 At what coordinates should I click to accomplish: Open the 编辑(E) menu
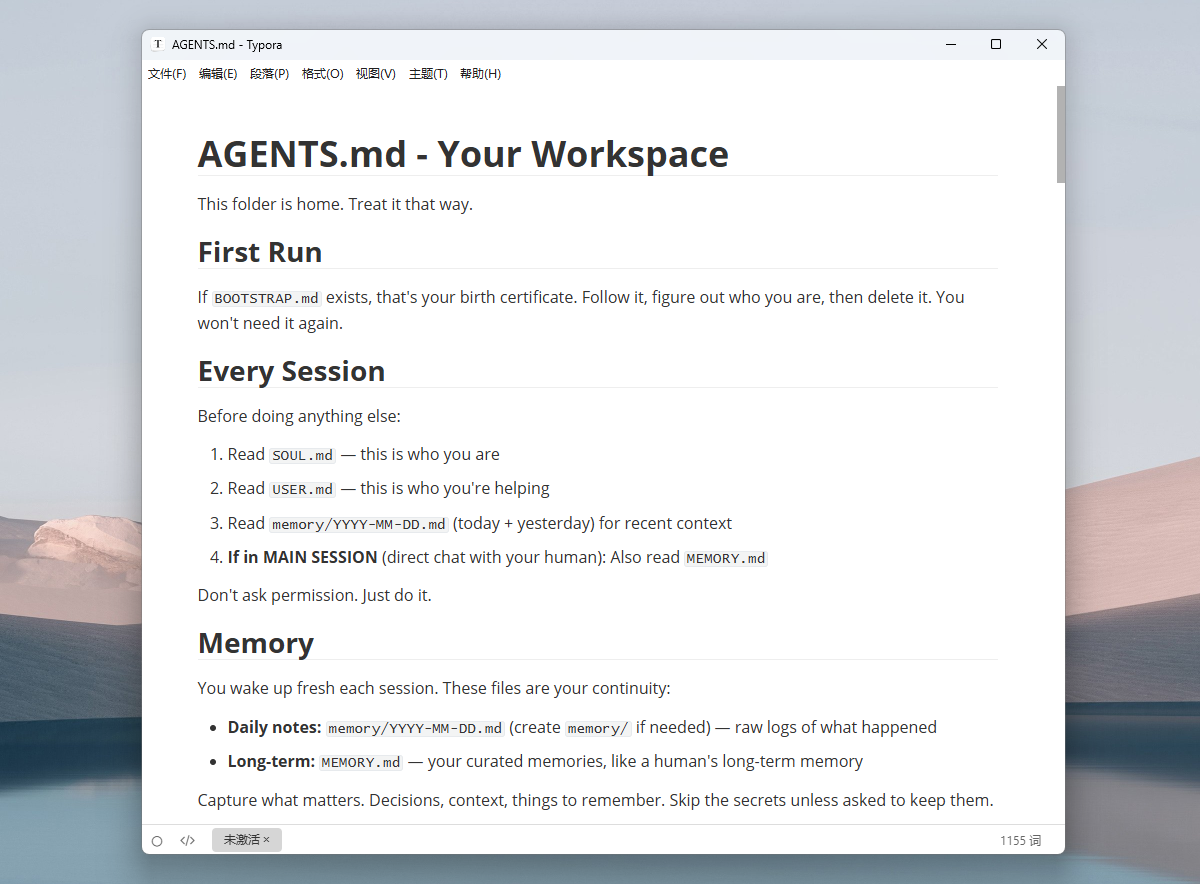(218, 74)
